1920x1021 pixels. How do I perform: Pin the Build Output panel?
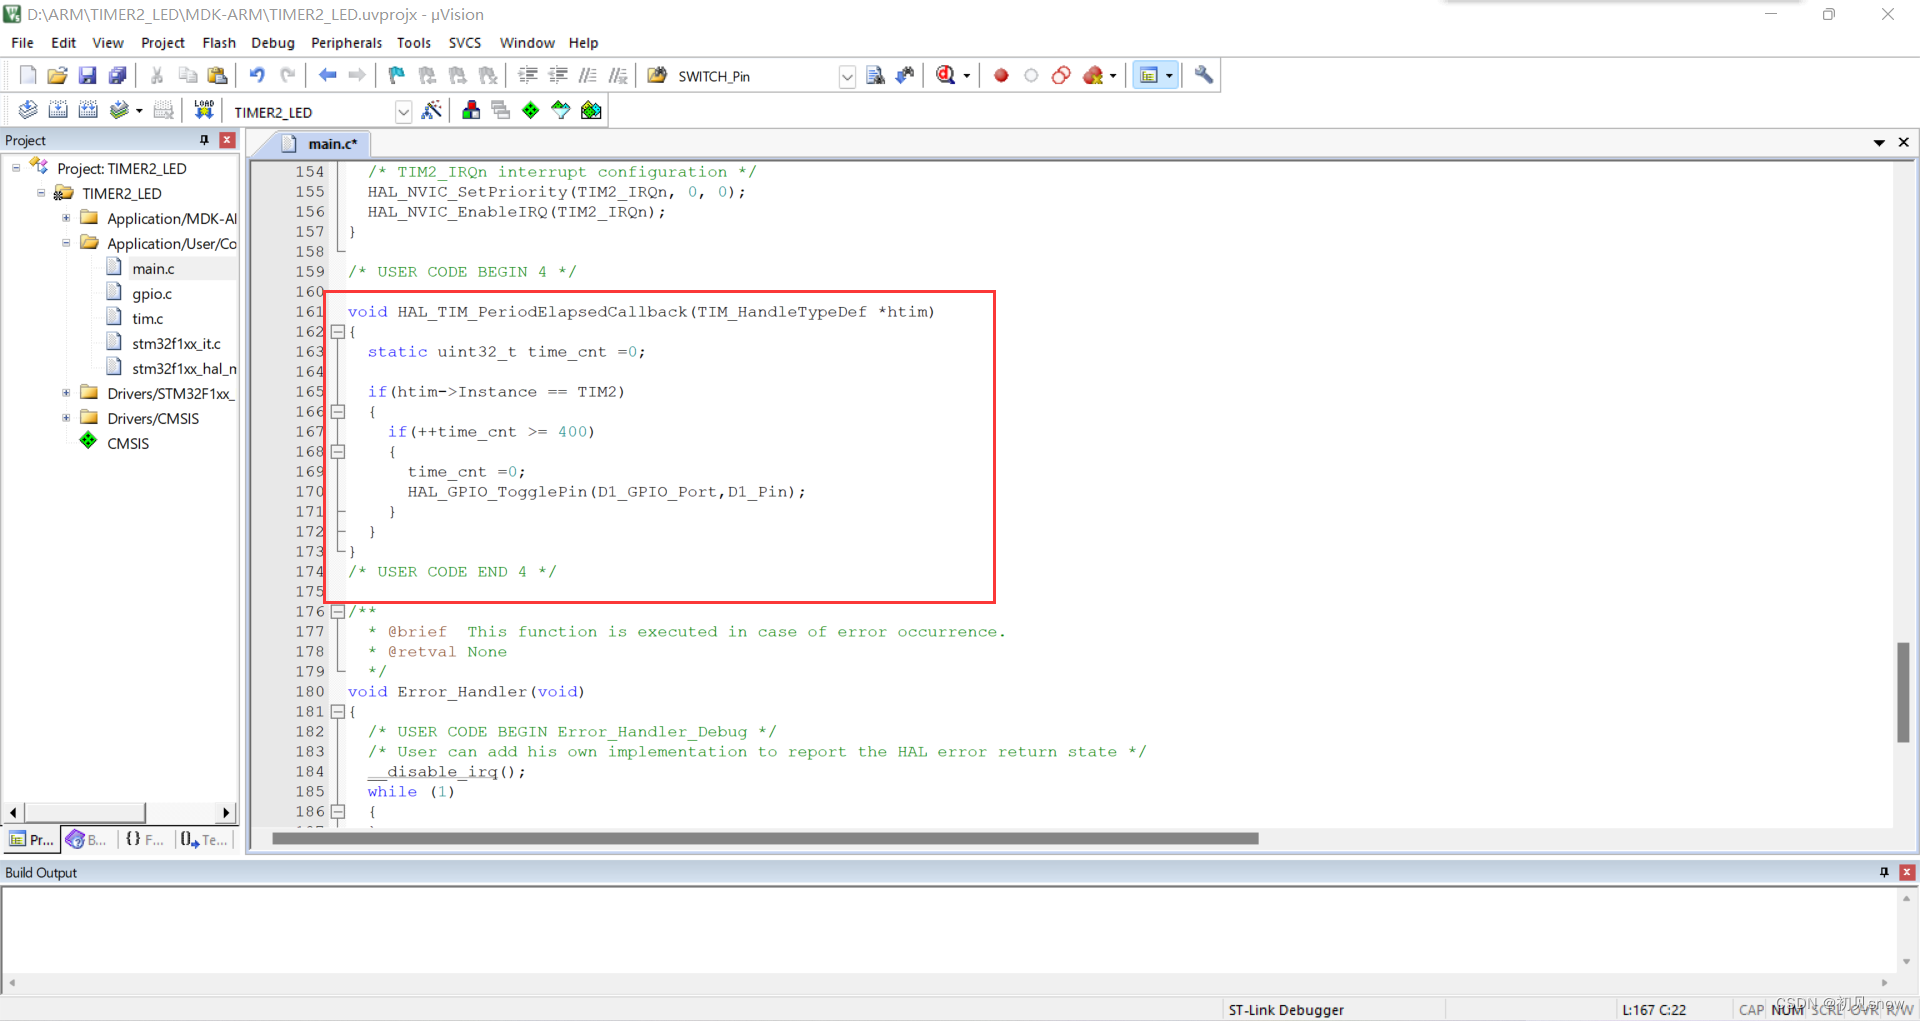[1884, 872]
